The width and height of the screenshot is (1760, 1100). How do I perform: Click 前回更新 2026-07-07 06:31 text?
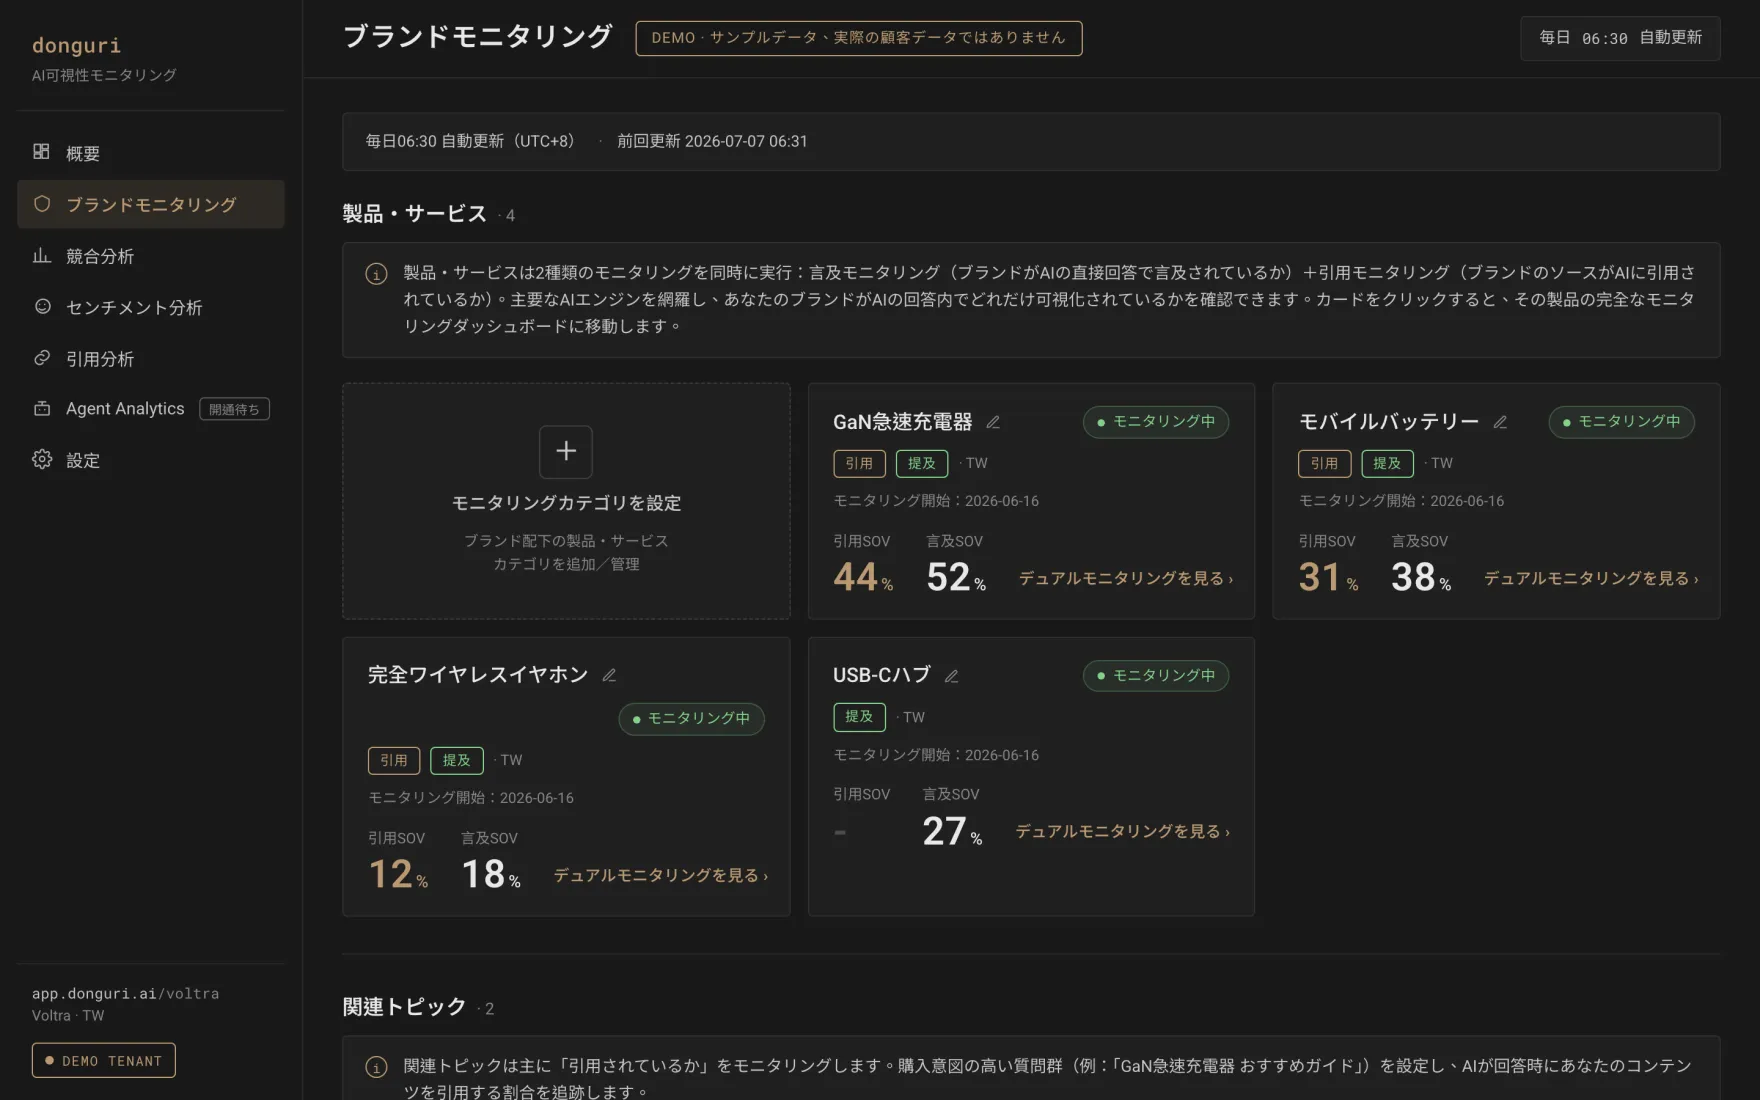pyautogui.click(x=712, y=141)
